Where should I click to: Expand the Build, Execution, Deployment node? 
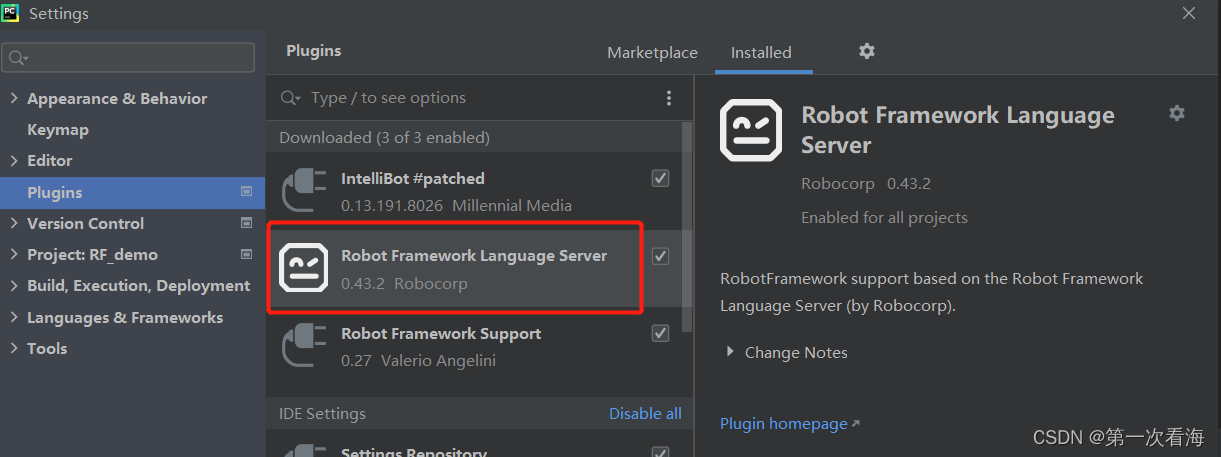tap(14, 285)
